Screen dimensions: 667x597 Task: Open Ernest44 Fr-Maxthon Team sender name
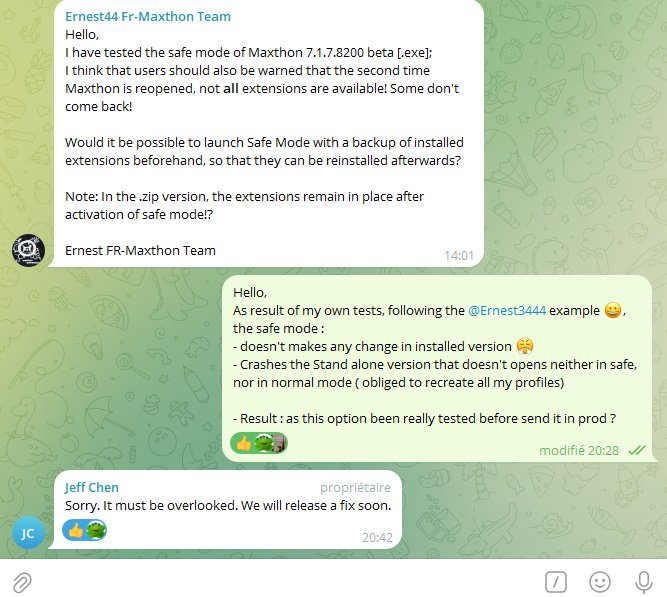pos(148,17)
